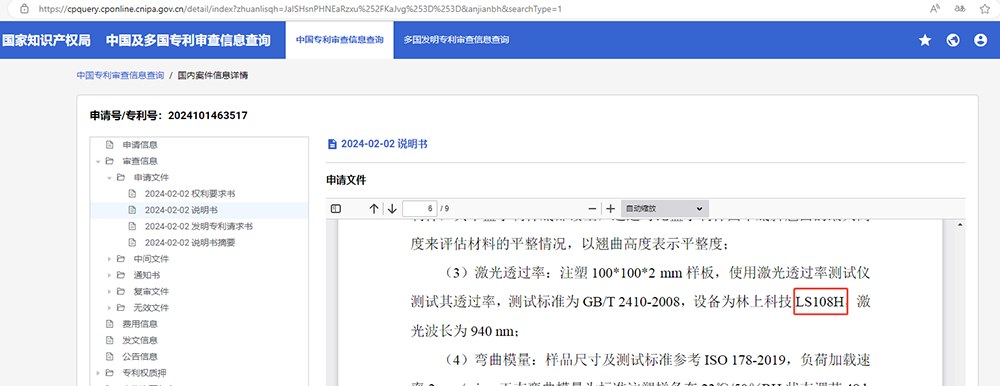Click the folder icon beside 申请文件

pos(121,177)
